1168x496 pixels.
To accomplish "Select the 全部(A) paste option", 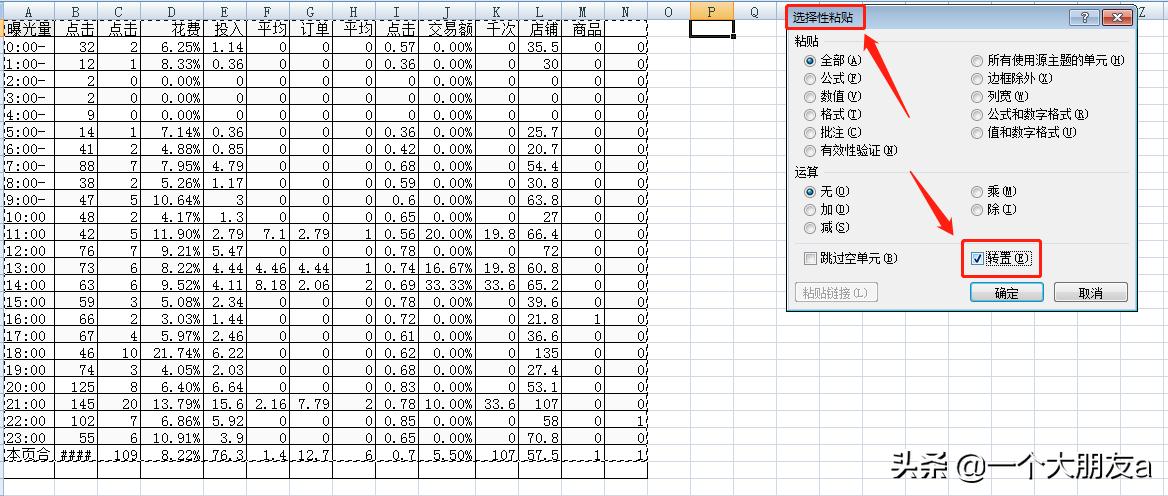I will 832,61.
